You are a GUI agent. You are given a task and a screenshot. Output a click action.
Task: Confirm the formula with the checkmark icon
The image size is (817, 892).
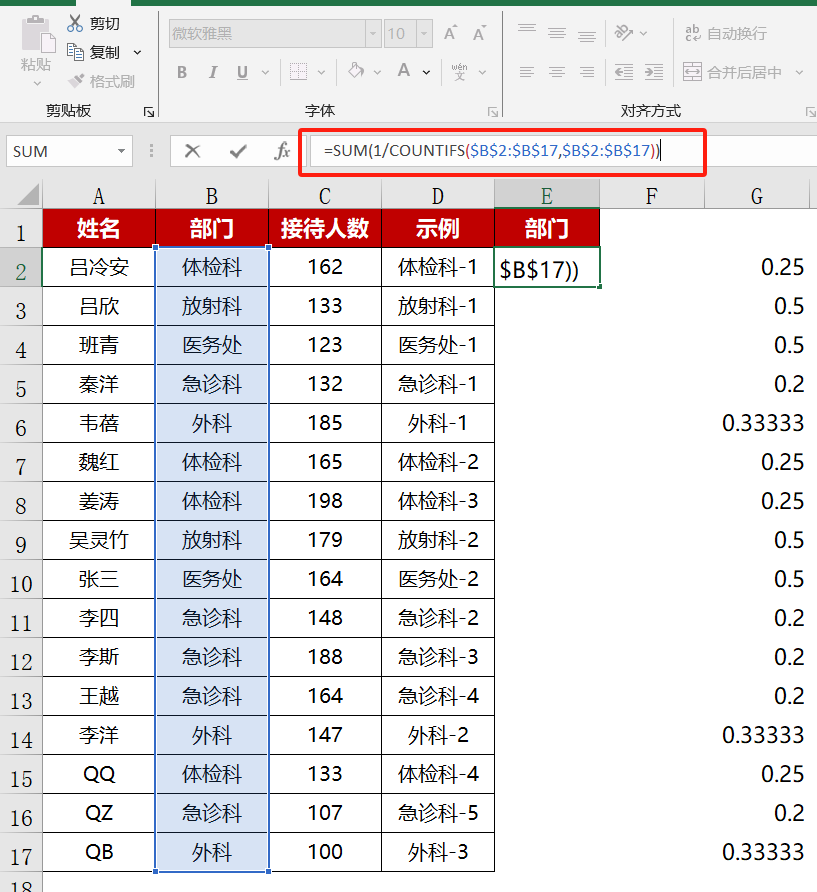(238, 151)
